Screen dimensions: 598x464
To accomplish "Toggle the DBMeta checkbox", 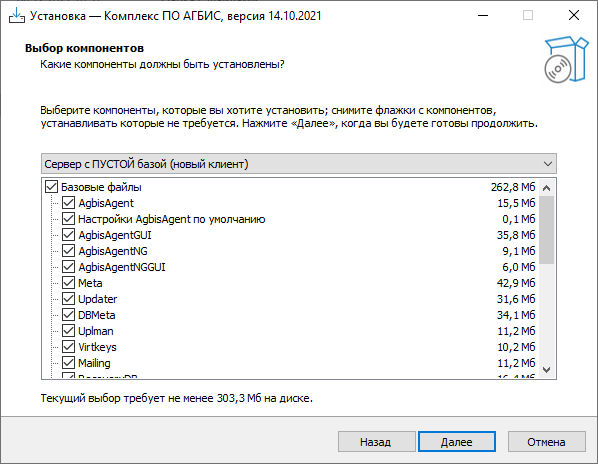I will tap(68, 315).
